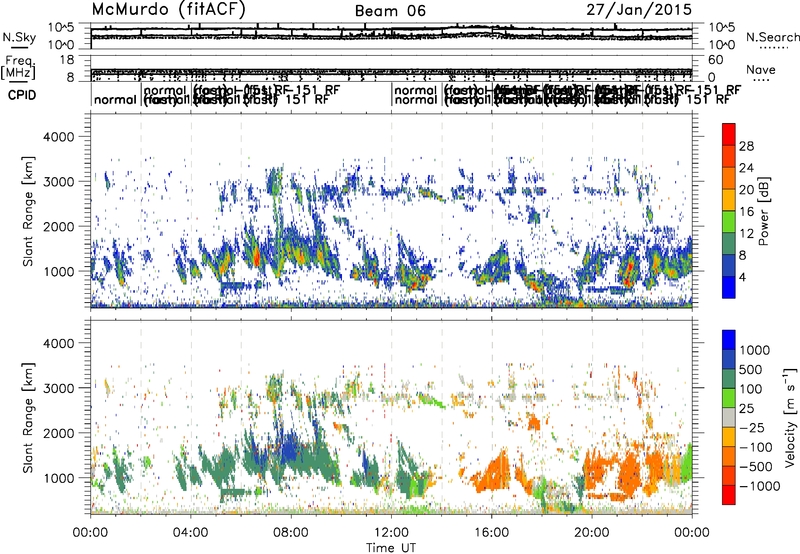Select the CPID row label
Image resolution: width=800 pixels, height=554 pixels.
click(x=22, y=95)
